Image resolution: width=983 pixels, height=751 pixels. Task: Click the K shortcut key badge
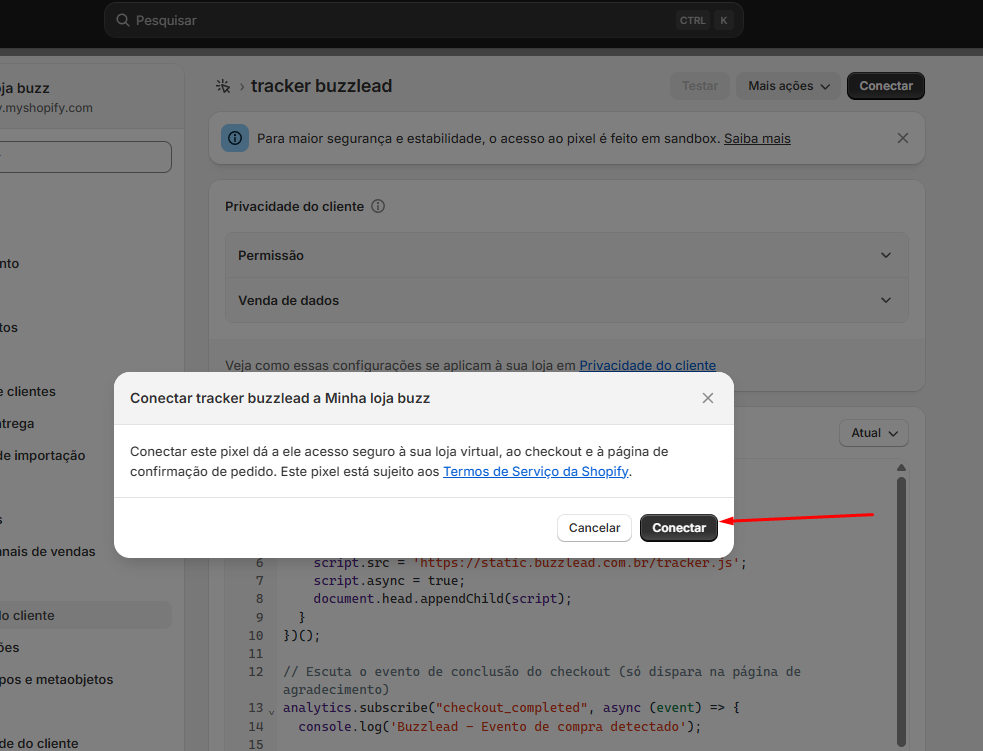(723, 20)
